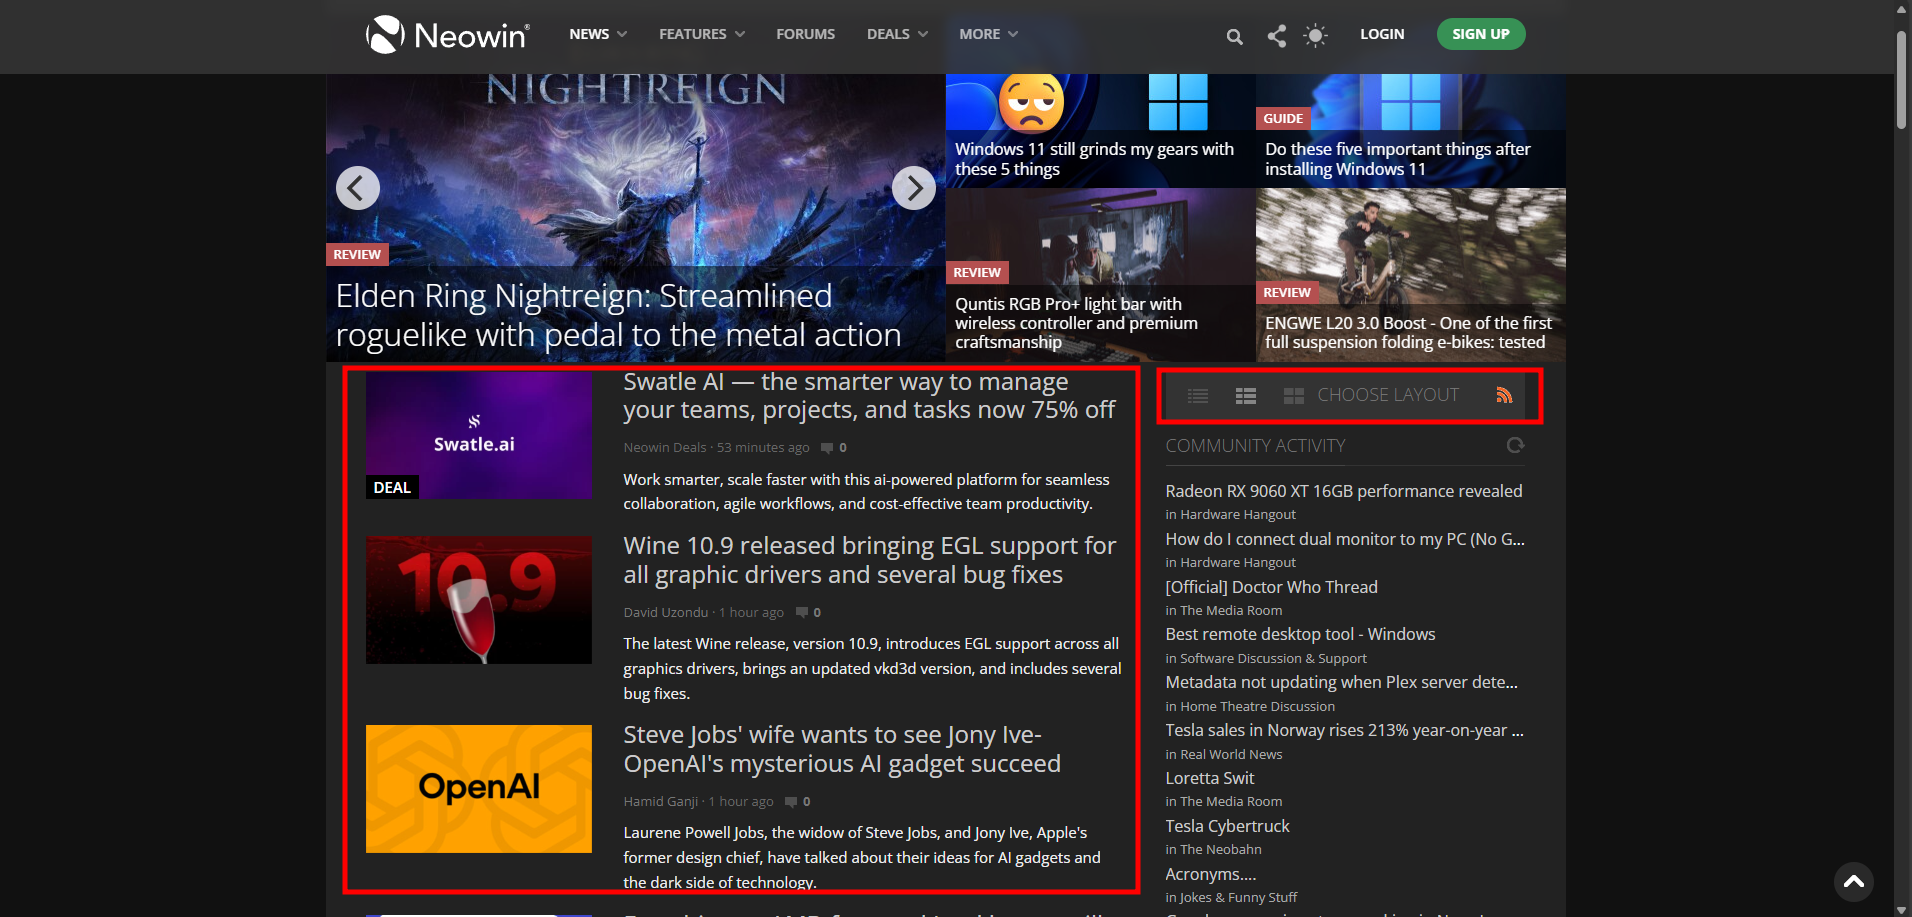
Task: Click the OpenAI article thumbnail
Action: pyautogui.click(x=478, y=789)
